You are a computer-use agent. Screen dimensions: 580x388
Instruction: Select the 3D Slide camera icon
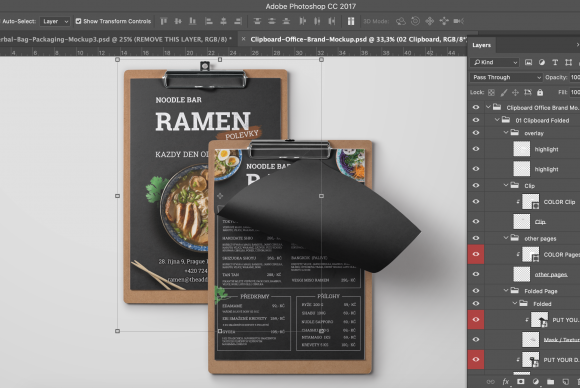tap(444, 21)
